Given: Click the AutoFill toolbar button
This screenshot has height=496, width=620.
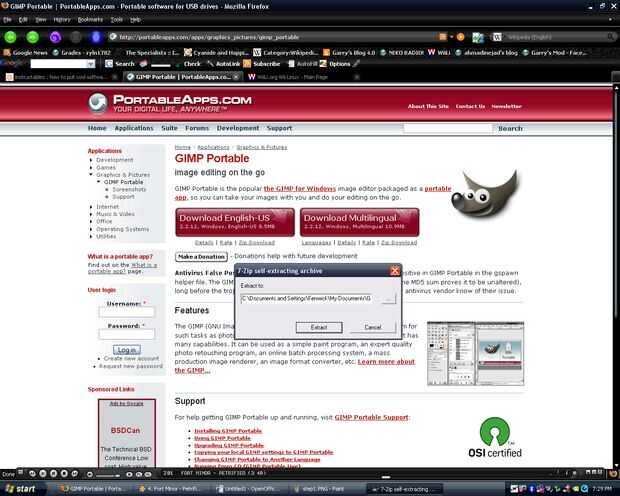Looking at the screenshot, I should (x=302, y=64).
